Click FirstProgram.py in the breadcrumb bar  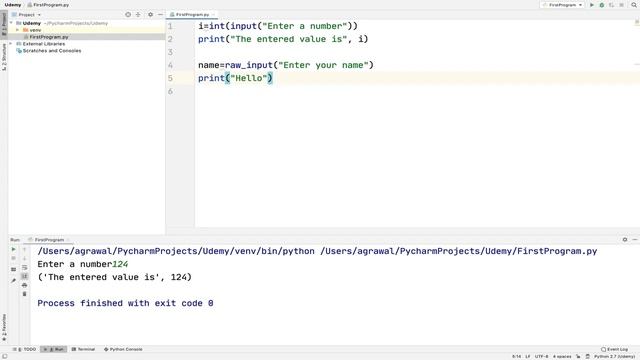tap(48, 5)
